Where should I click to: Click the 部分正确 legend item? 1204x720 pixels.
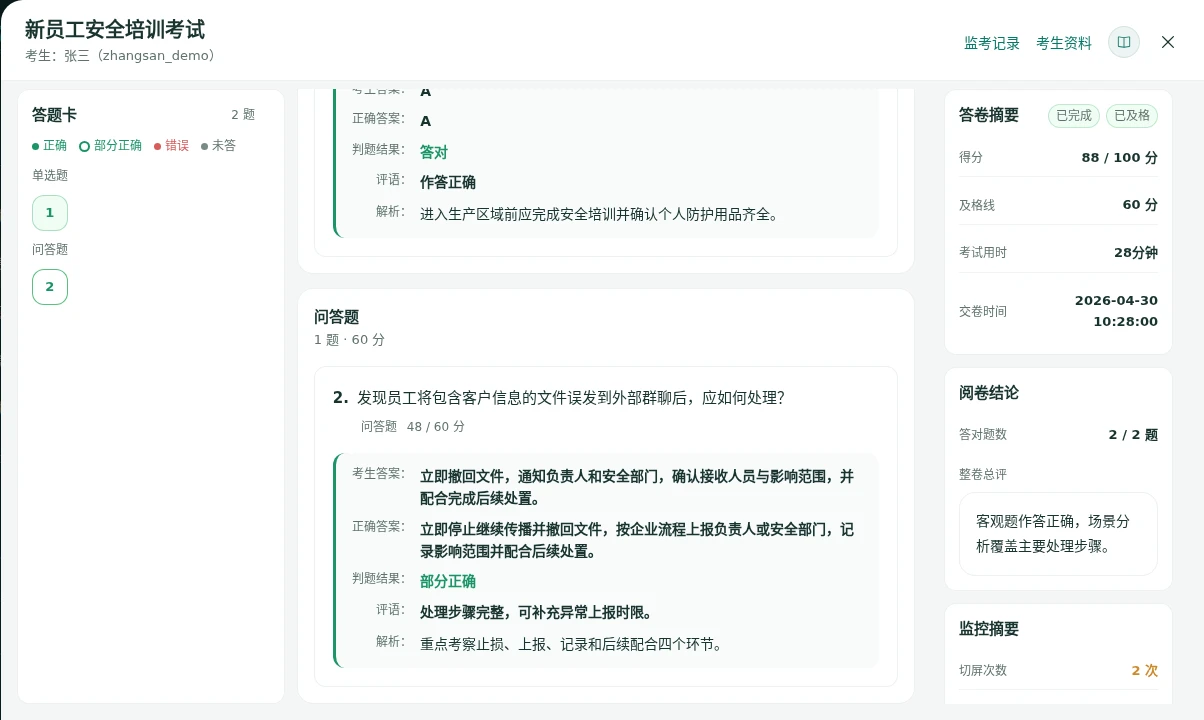[x=111, y=146]
